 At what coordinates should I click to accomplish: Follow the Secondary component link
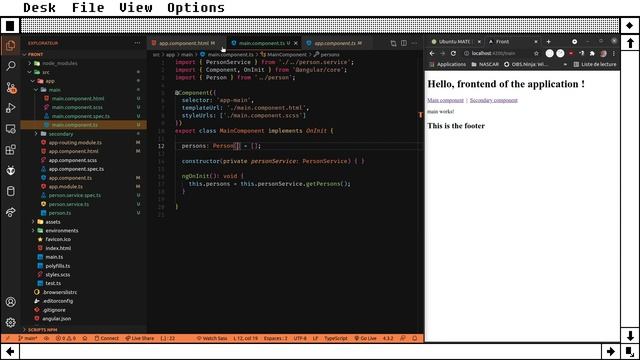(x=493, y=100)
